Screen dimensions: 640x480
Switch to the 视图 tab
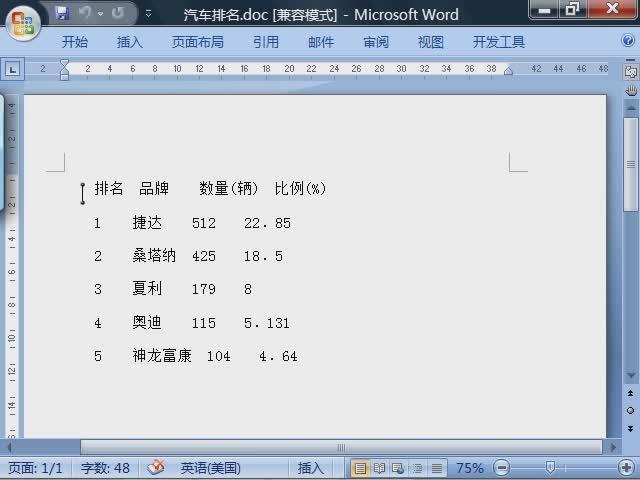(431, 42)
